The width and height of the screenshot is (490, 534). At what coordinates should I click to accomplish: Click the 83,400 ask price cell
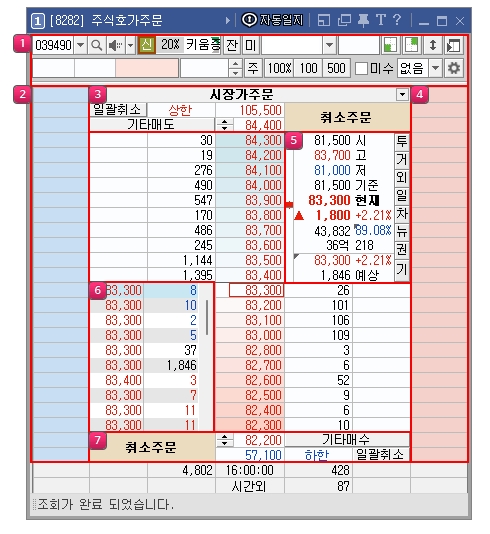pos(250,275)
